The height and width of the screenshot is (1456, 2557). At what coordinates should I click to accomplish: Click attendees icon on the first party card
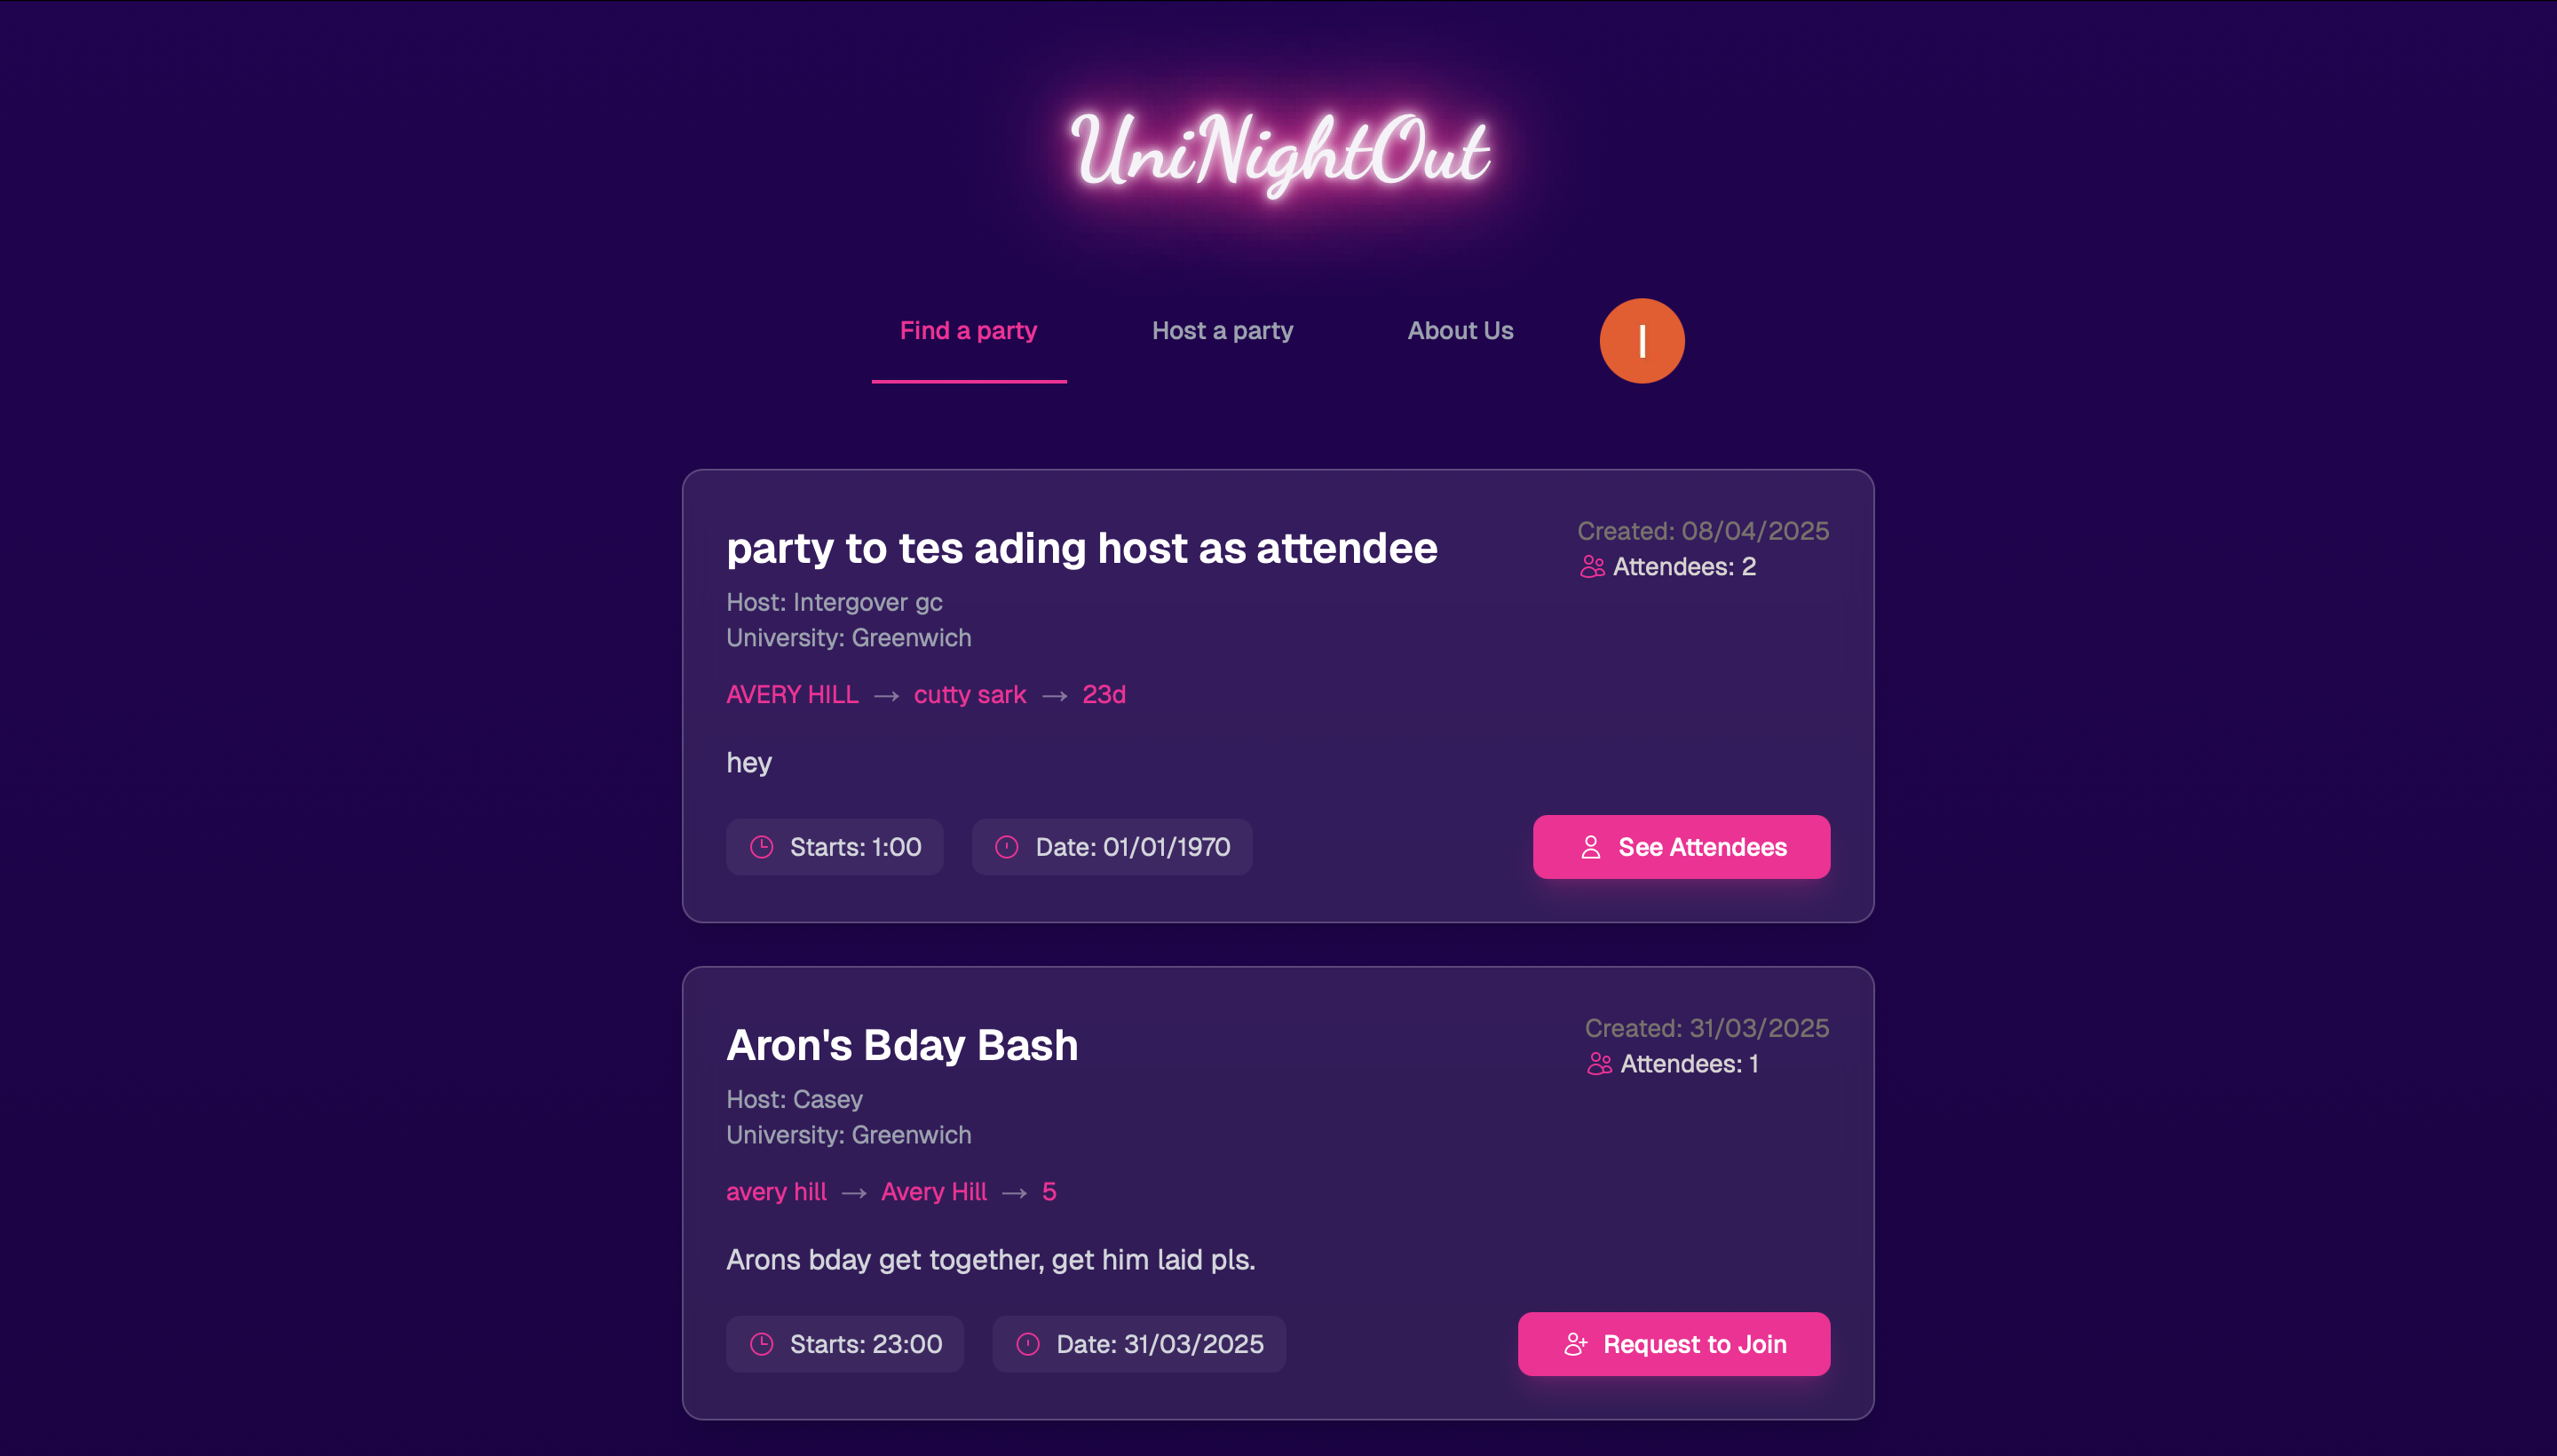(x=1592, y=567)
